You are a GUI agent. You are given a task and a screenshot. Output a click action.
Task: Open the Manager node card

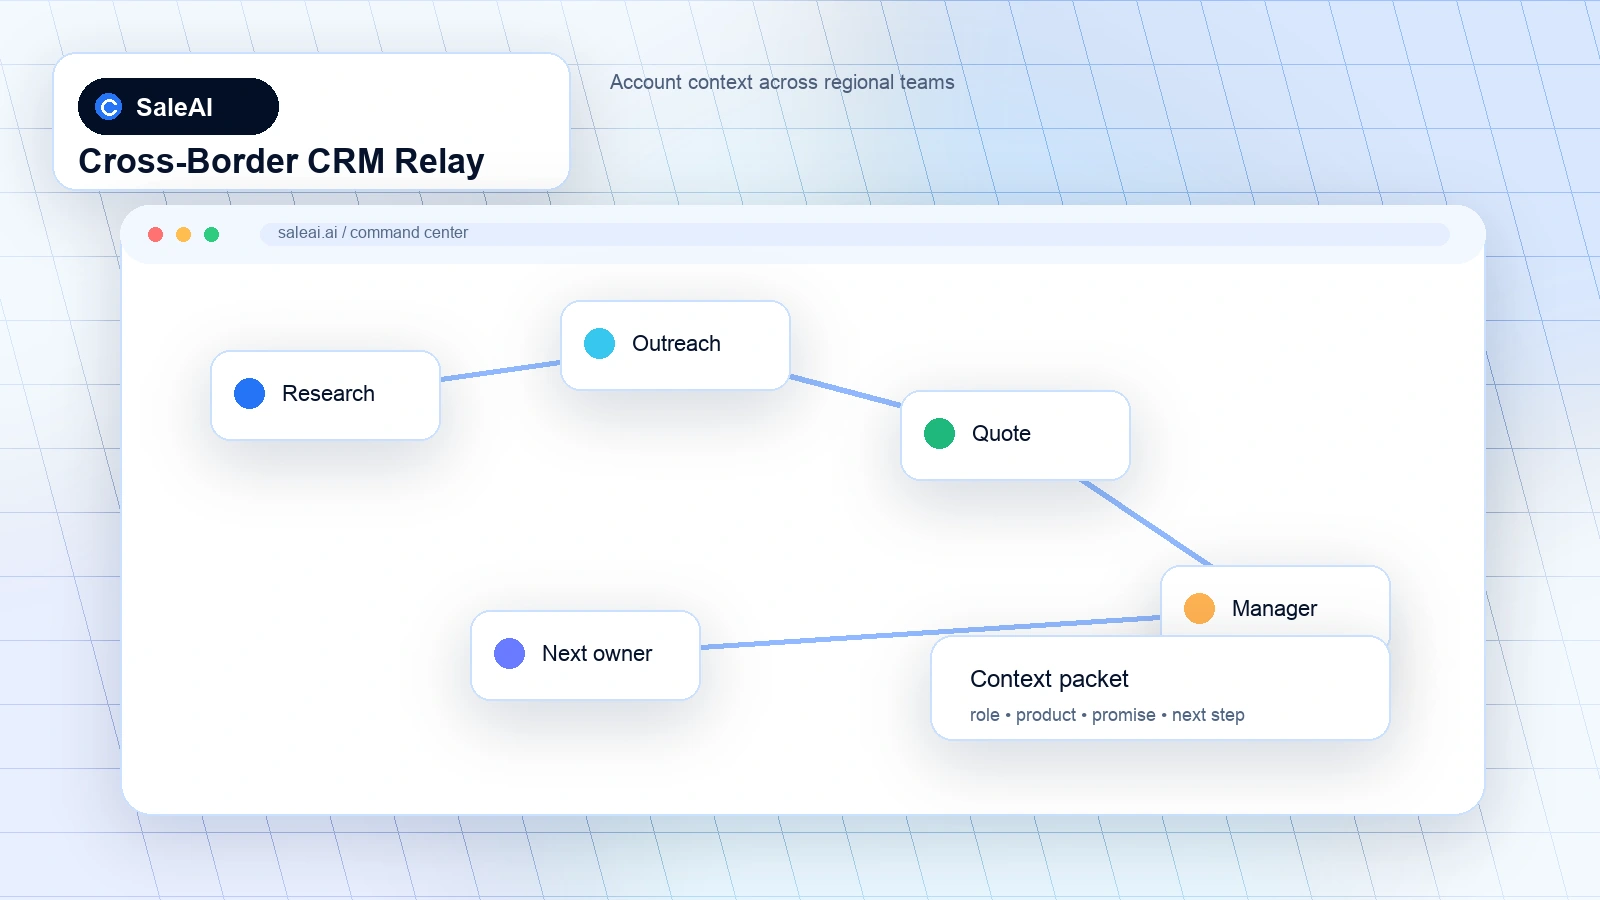pyautogui.click(x=1275, y=602)
